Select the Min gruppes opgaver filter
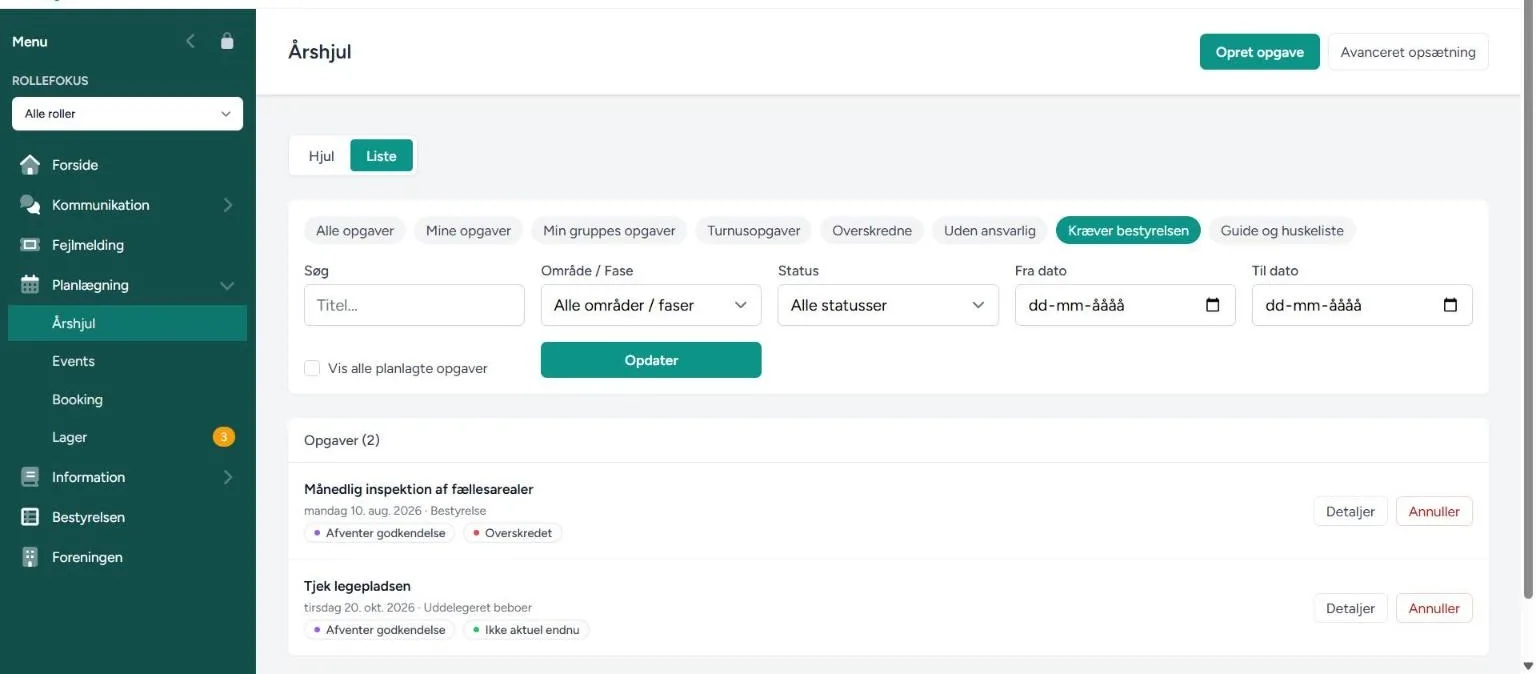 pyautogui.click(x=609, y=231)
